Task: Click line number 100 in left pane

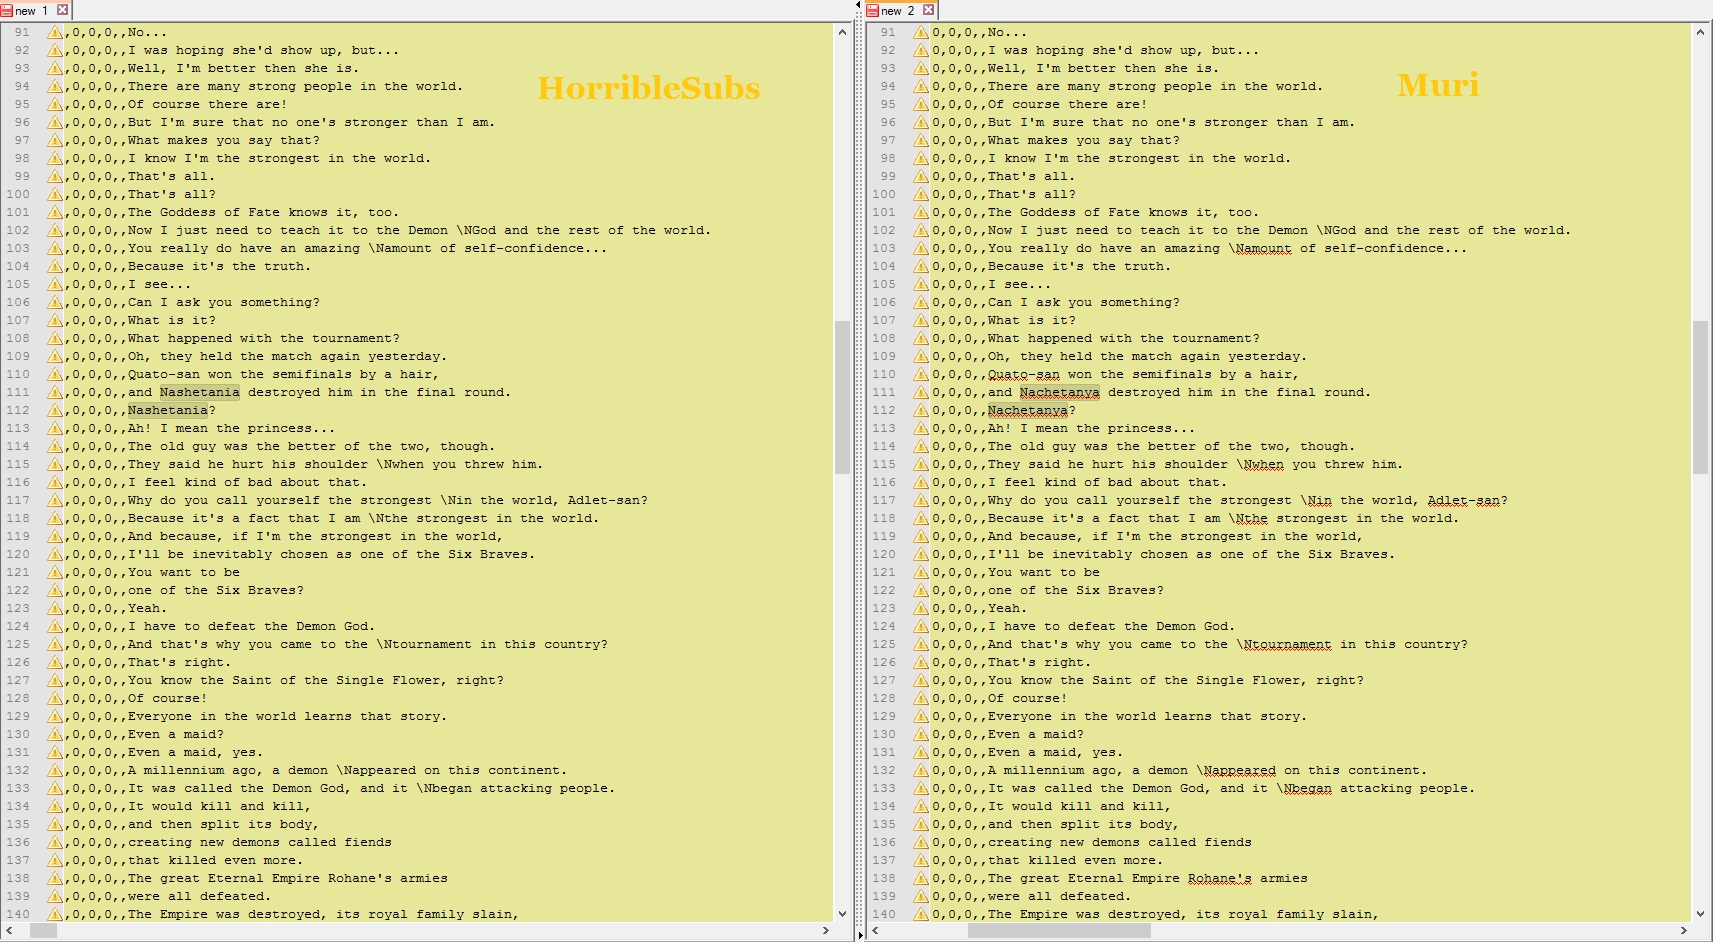Action: tap(18, 195)
